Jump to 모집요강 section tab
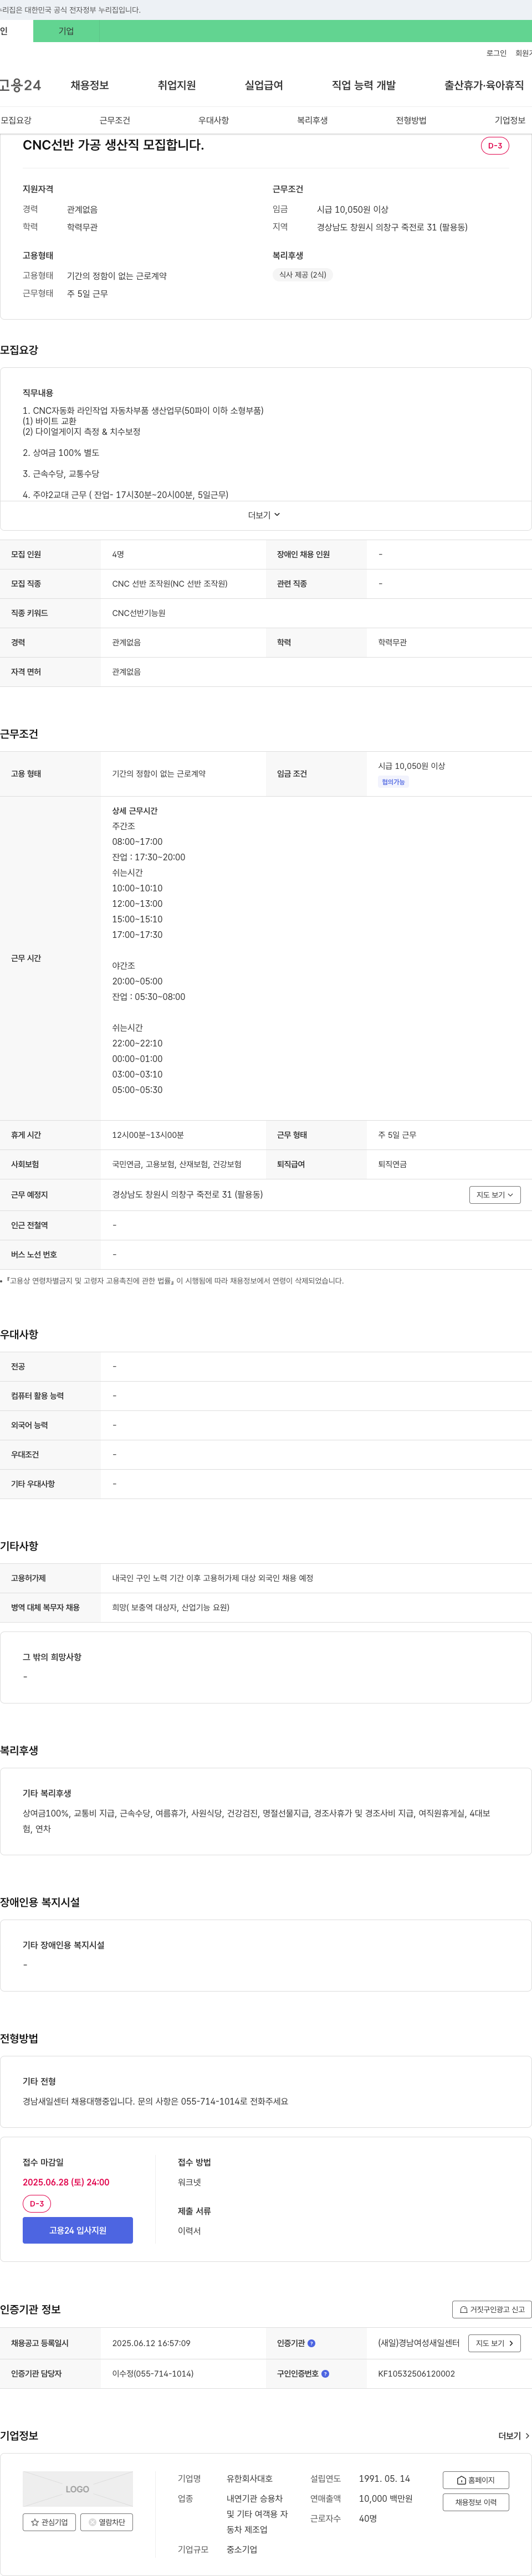Viewport: 532px width, 2576px height. 16,120
